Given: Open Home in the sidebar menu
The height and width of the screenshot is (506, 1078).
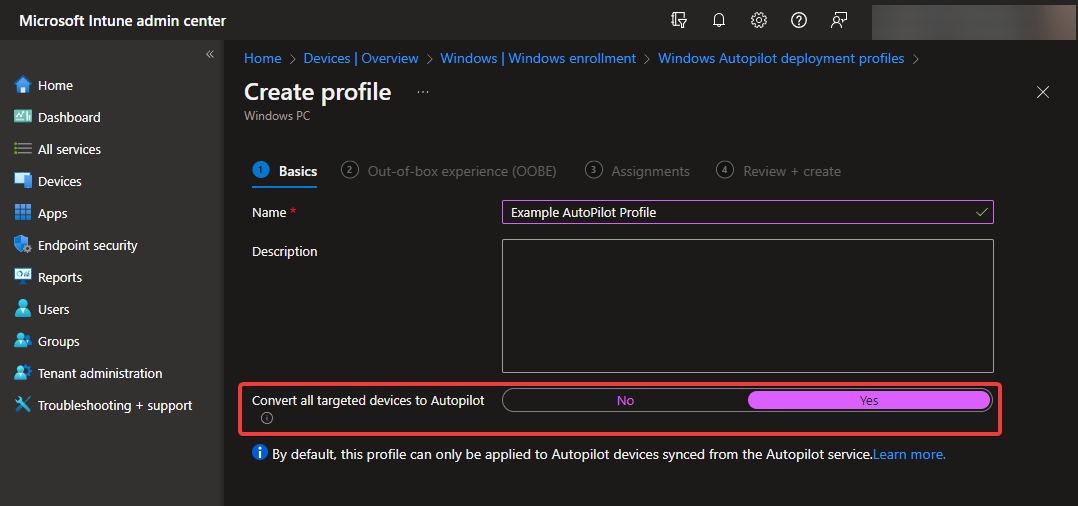Looking at the screenshot, I should tap(56, 85).
